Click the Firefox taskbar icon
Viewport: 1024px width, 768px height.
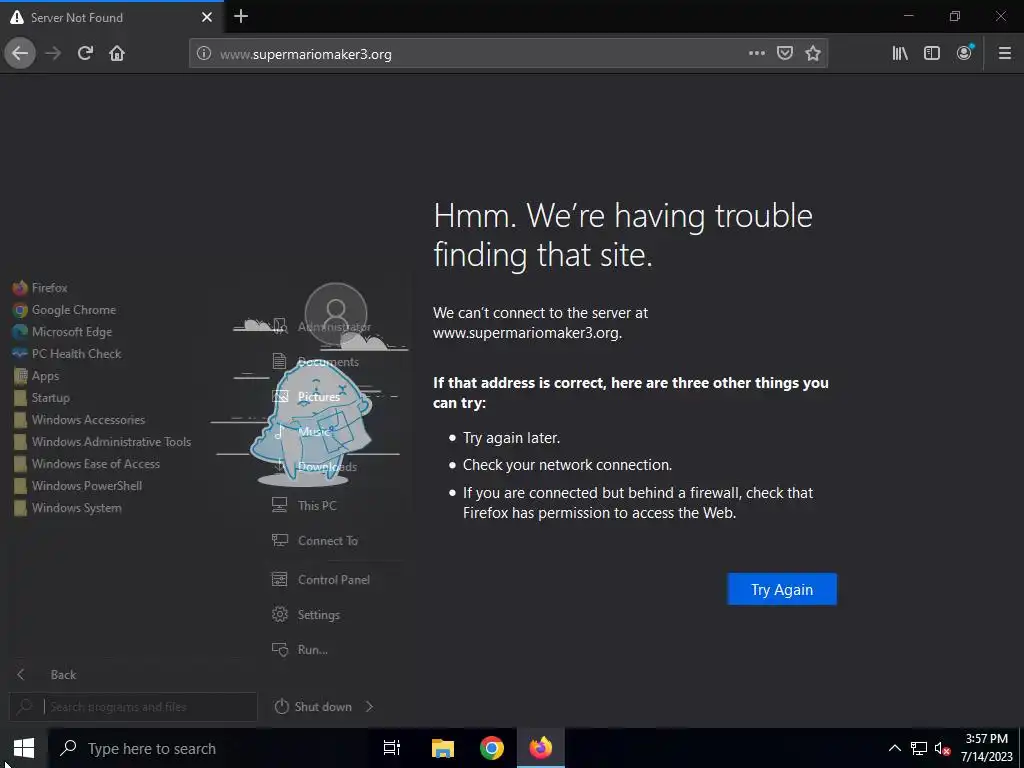(x=541, y=748)
